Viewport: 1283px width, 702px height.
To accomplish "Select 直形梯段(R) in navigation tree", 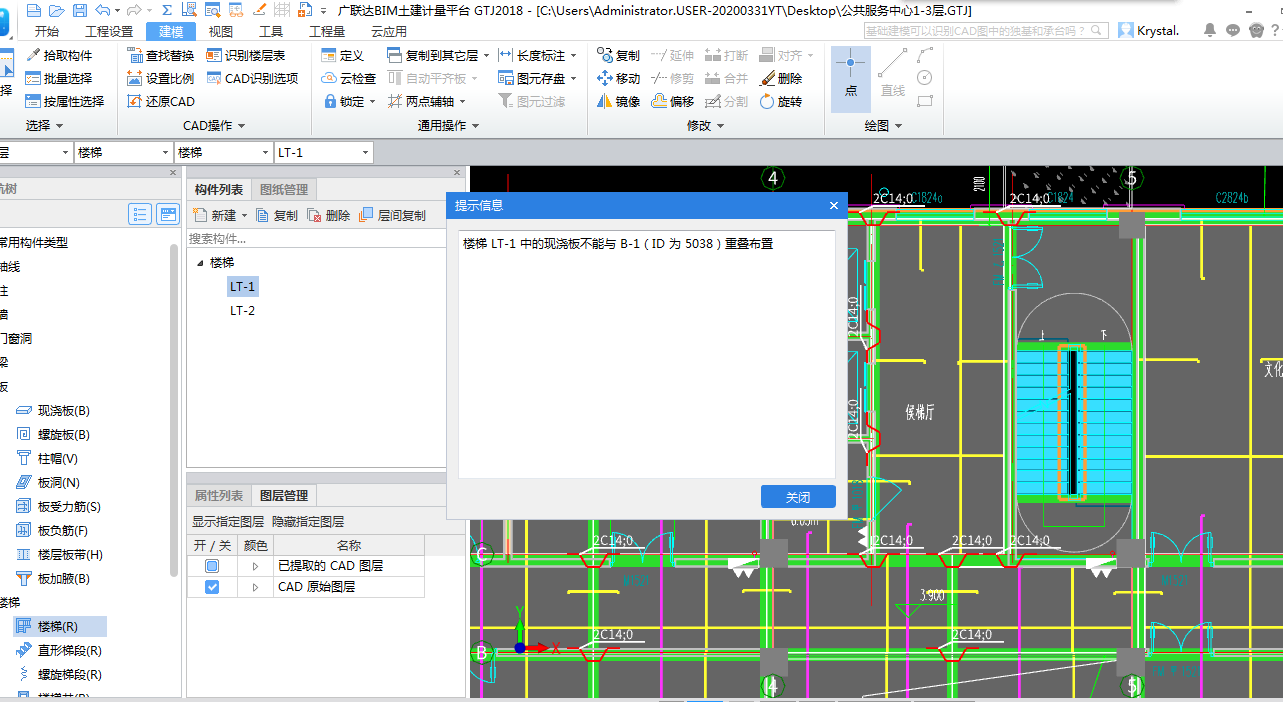I will pyautogui.click(x=59, y=651).
